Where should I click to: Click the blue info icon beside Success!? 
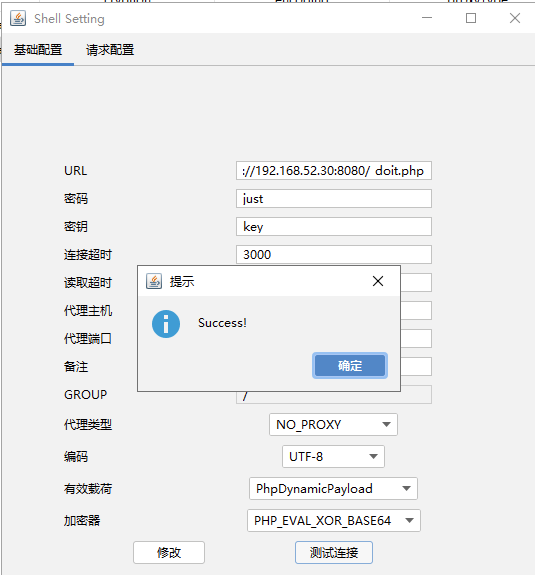point(166,324)
